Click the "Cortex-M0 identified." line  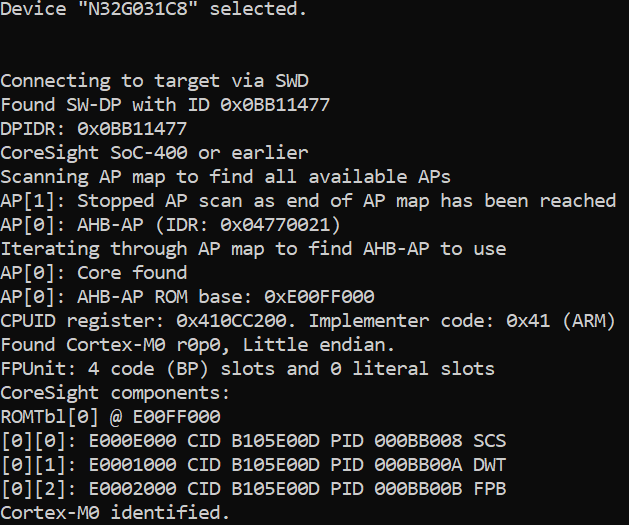pyautogui.click(x=115, y=513)
